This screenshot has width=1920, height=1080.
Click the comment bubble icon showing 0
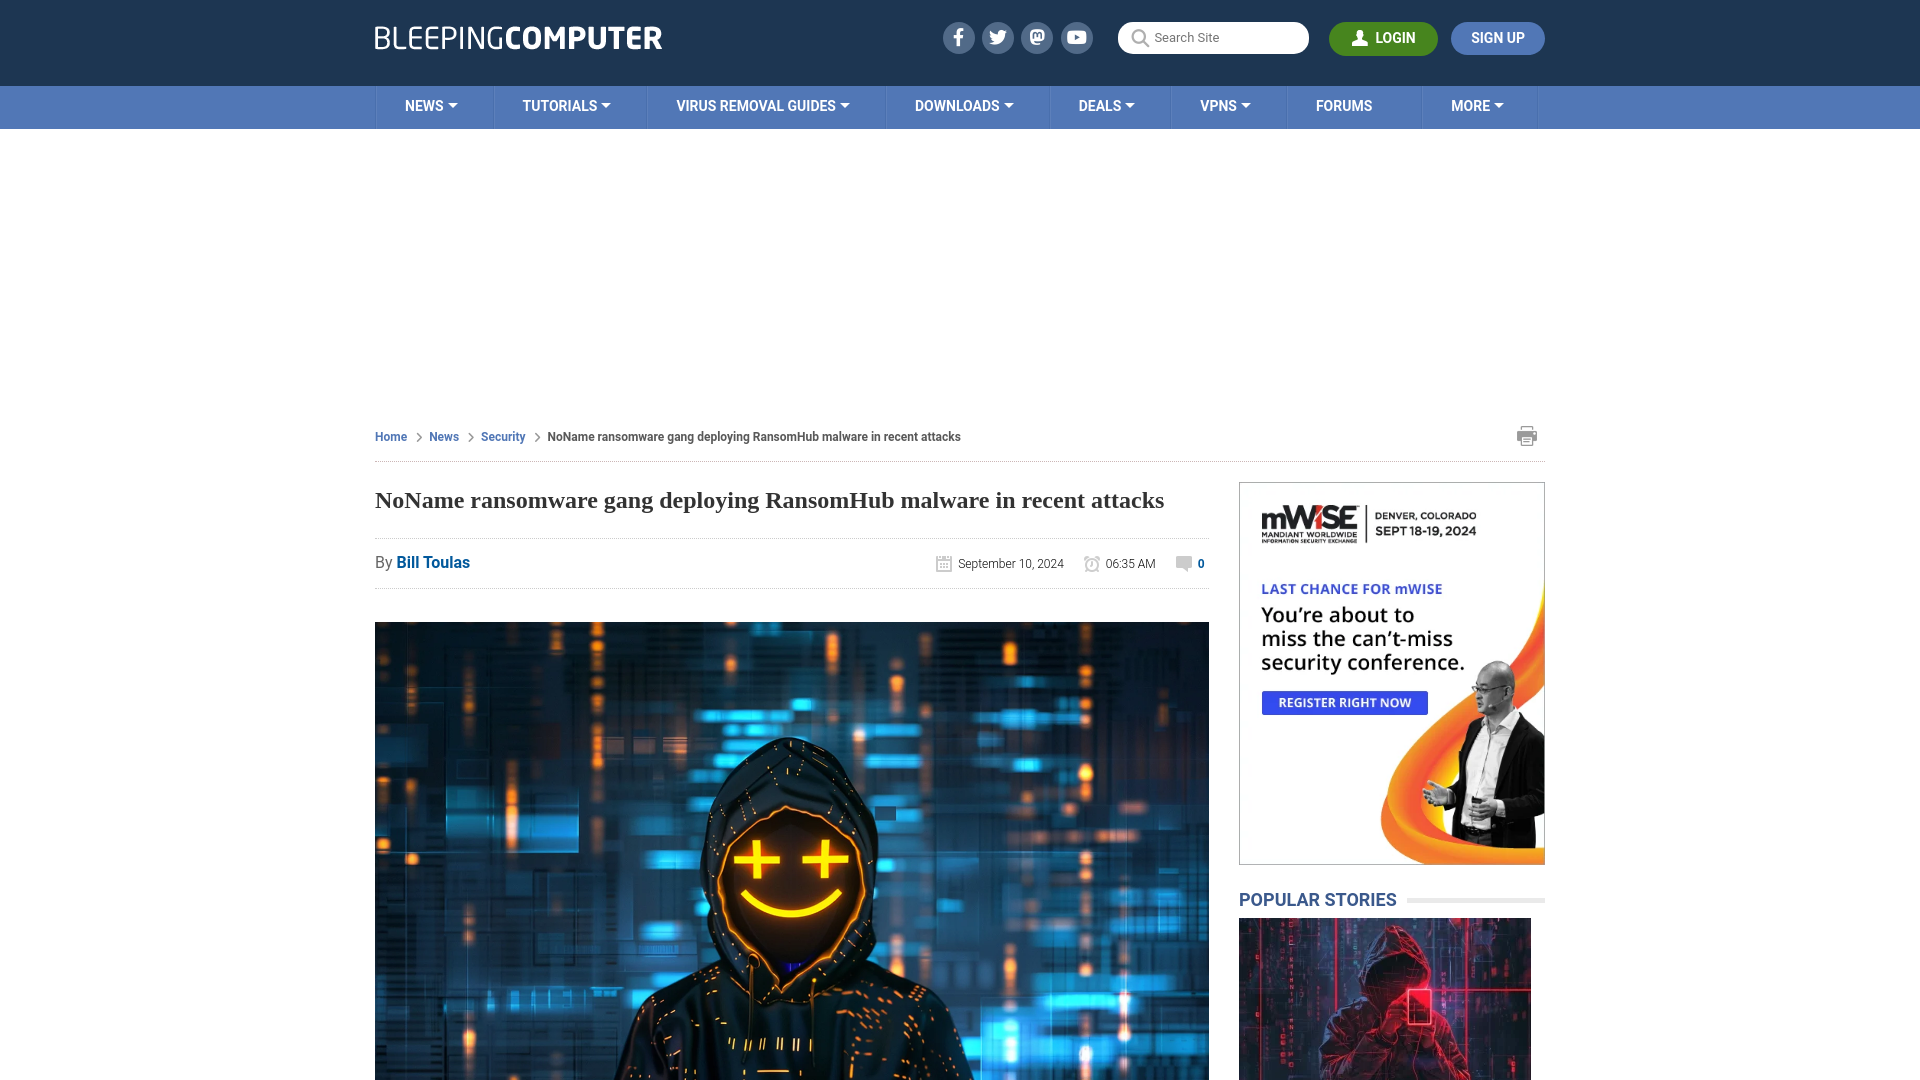coord(1184,562)
